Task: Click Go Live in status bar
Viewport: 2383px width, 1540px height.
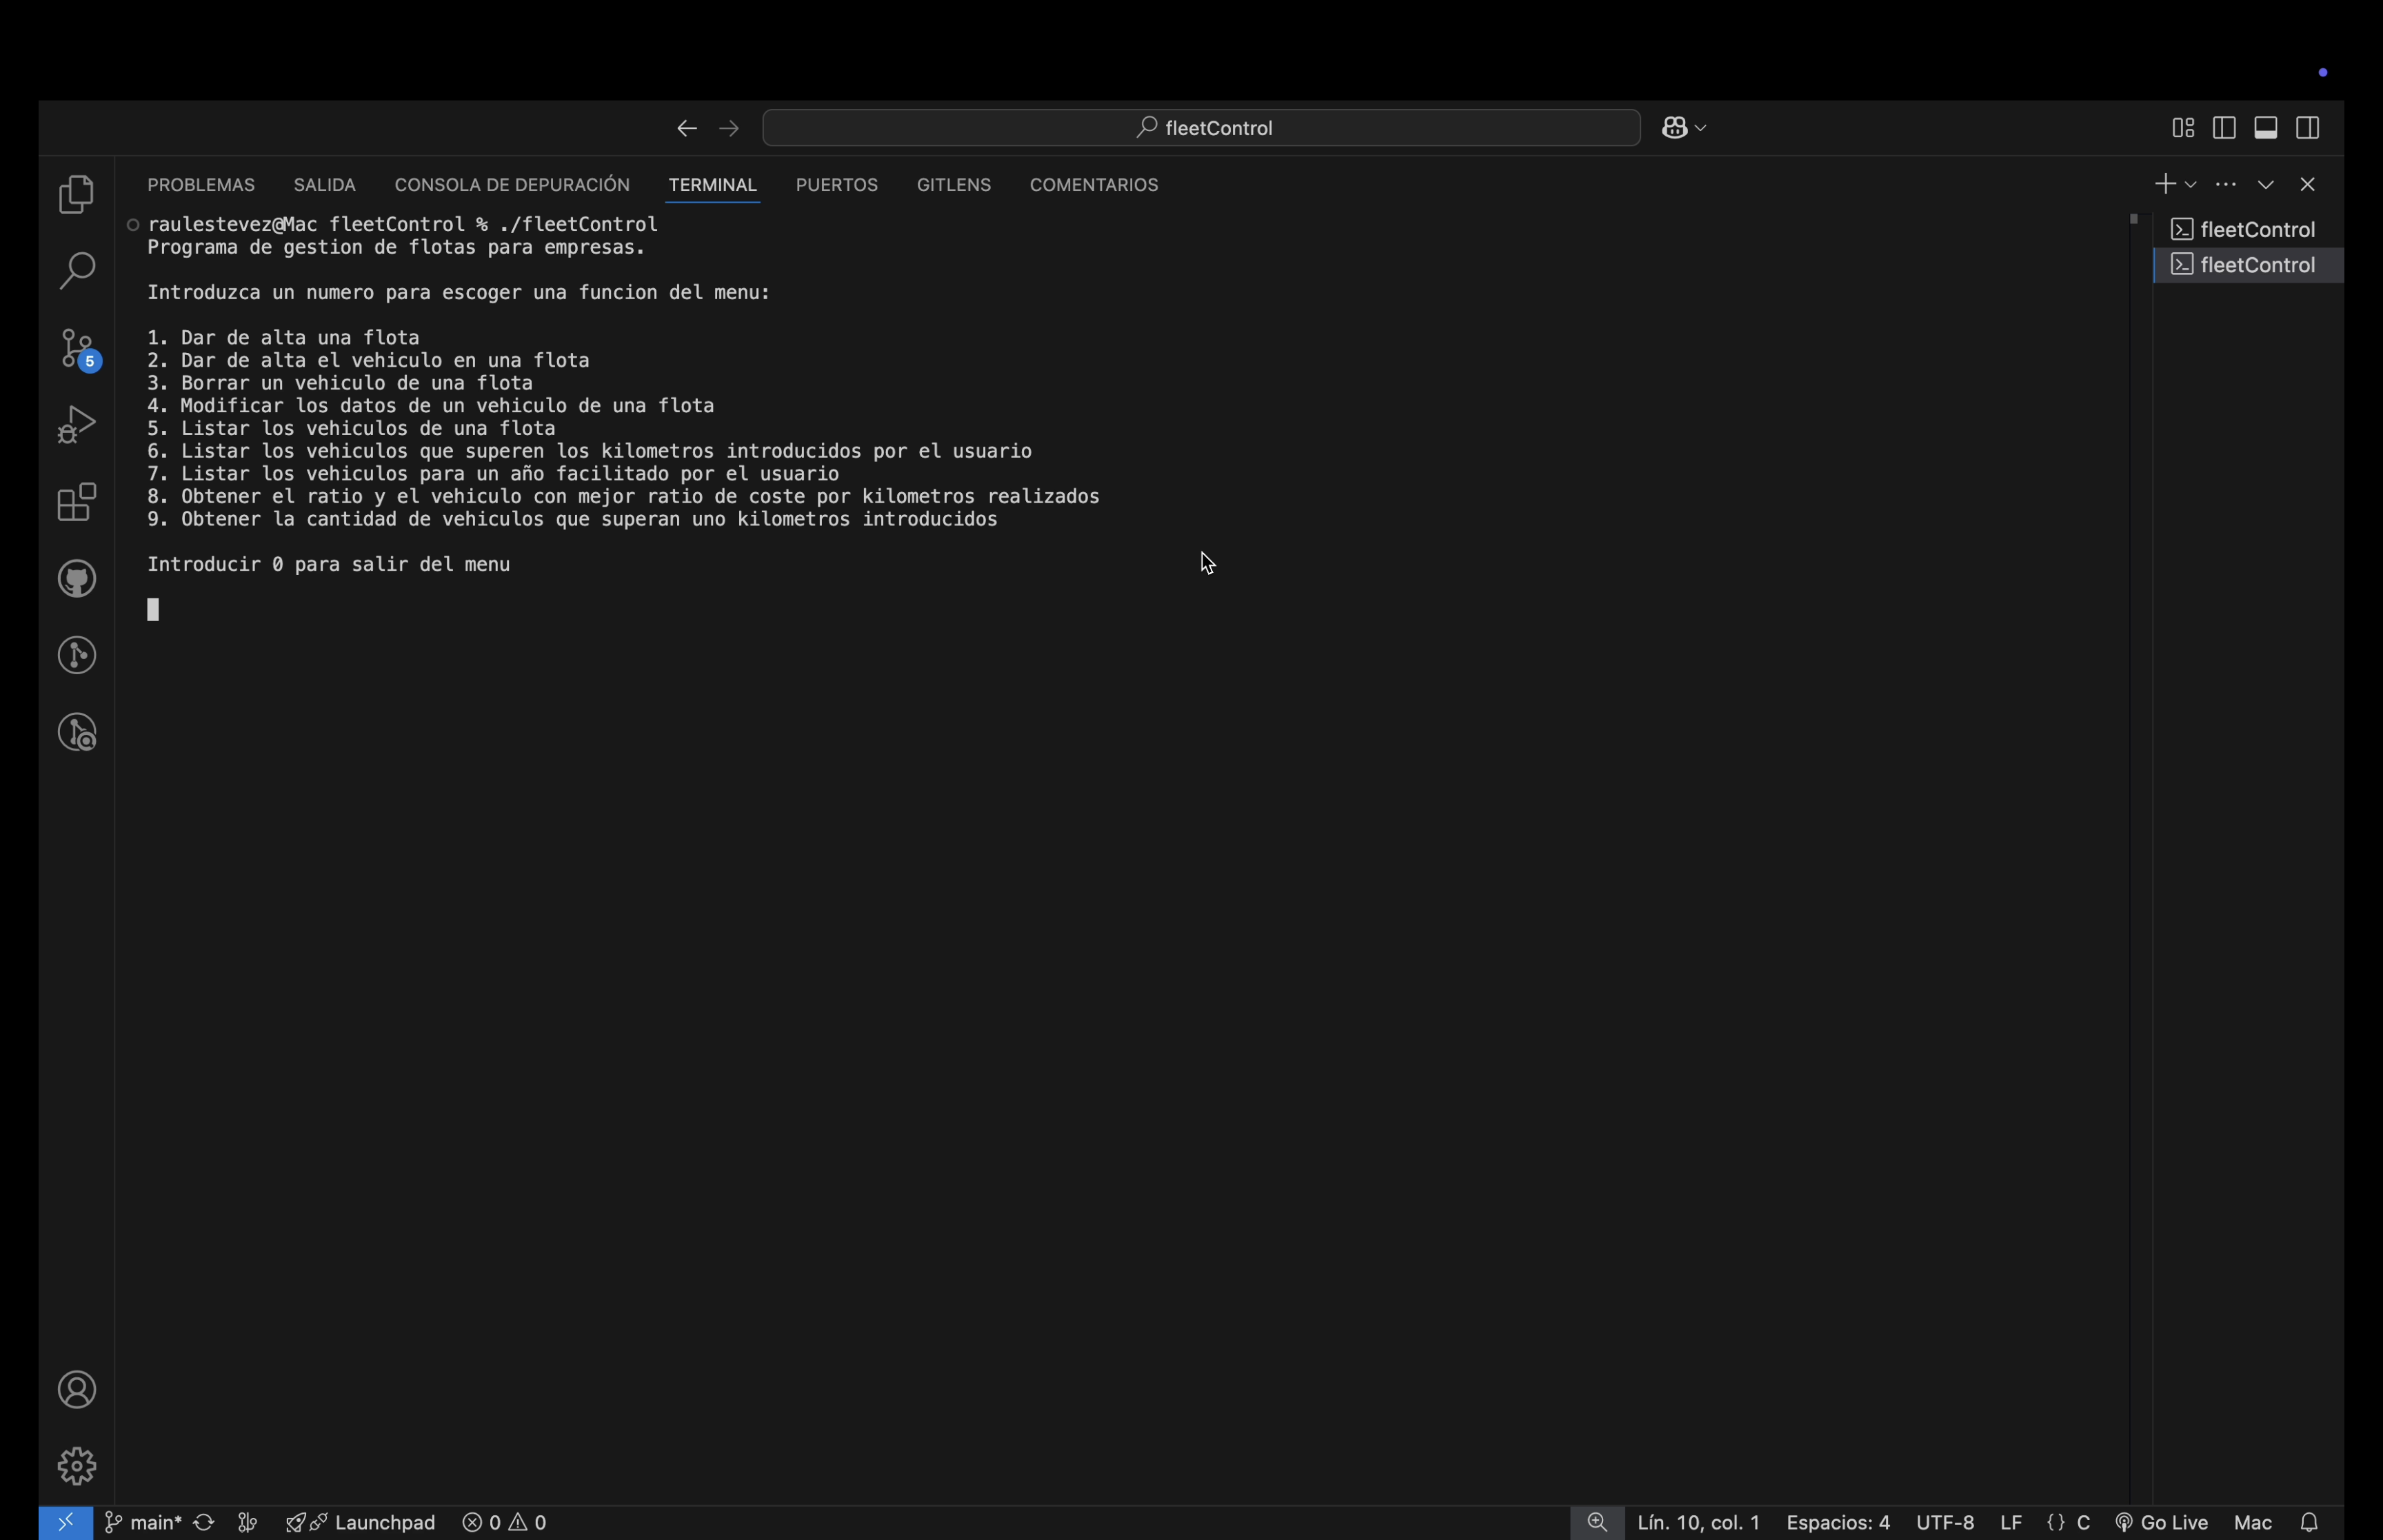Action: [x=2162, y=1522]
